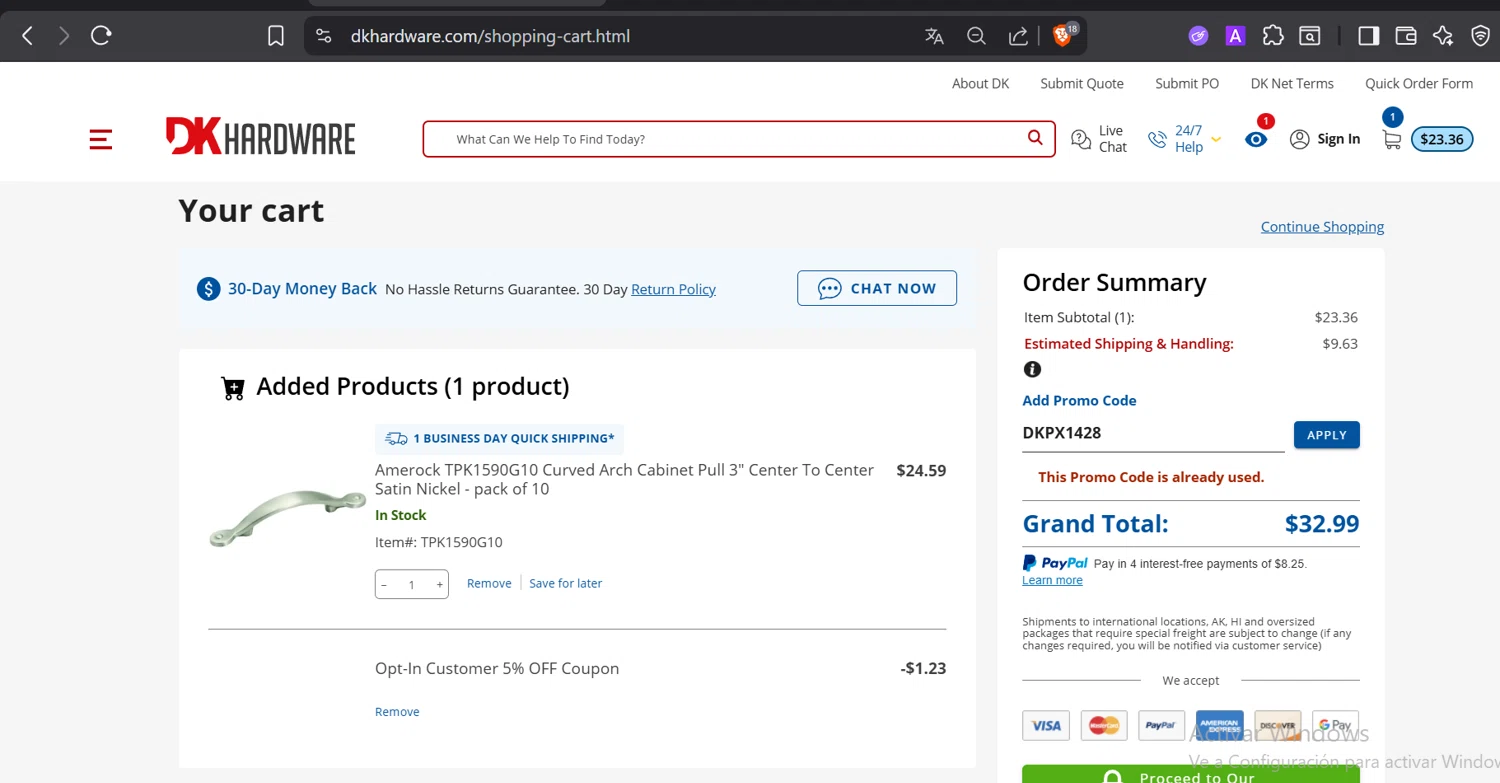
Task: Click the PayPal logo in payment icons row
Action: [x=1162, y=725]
